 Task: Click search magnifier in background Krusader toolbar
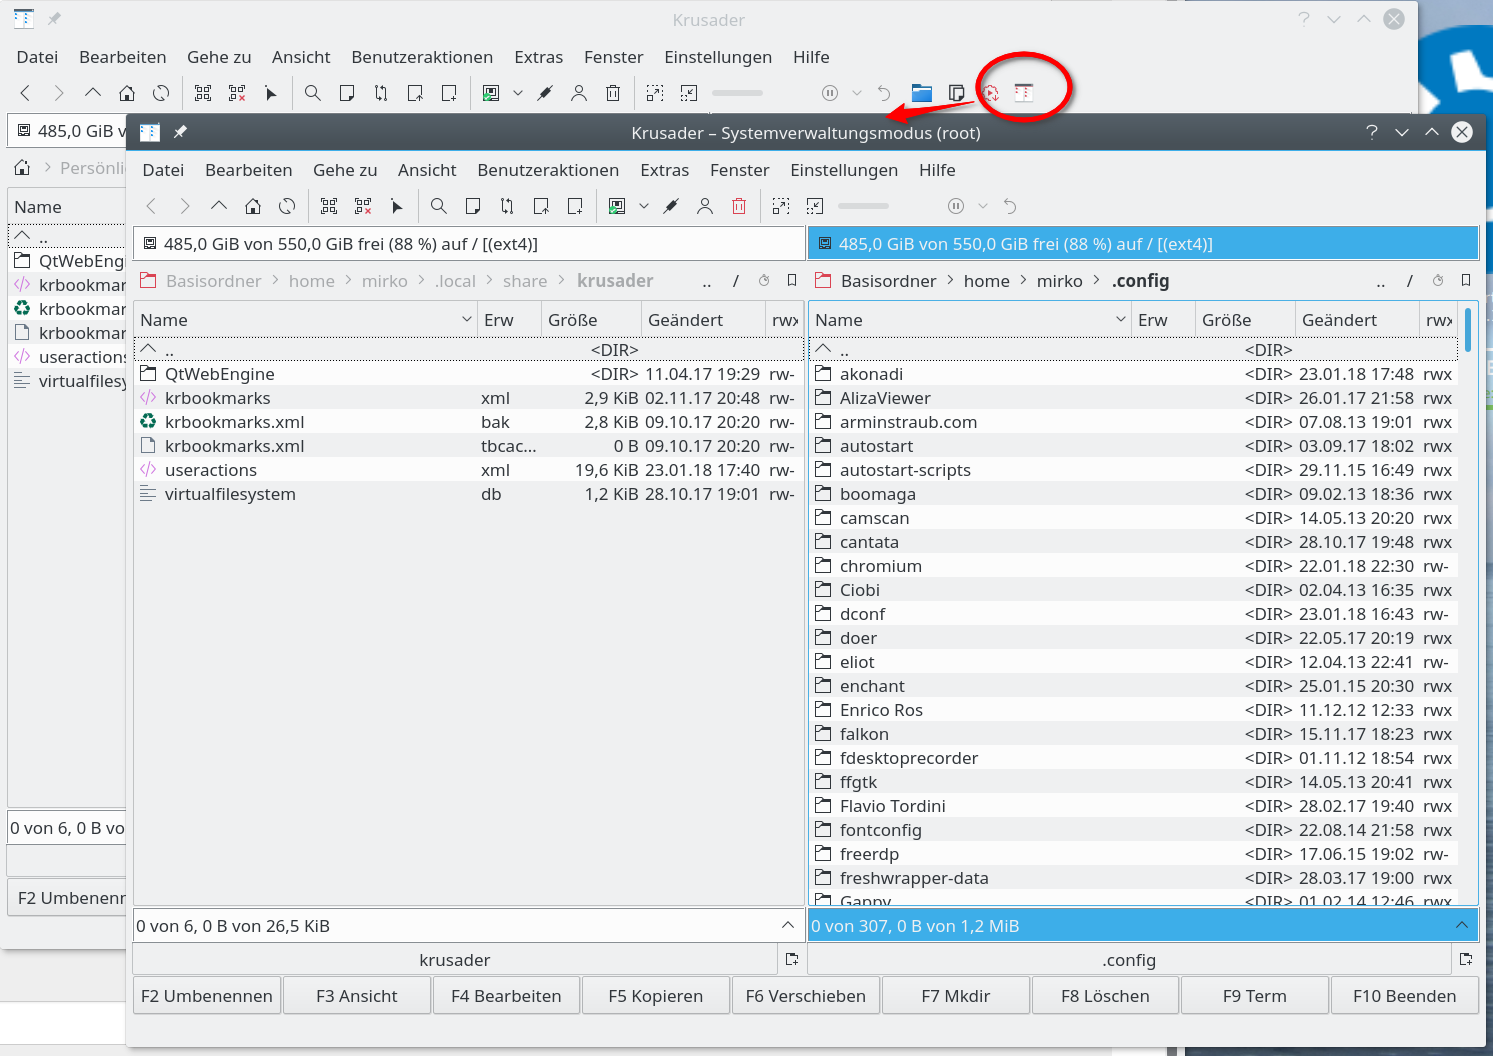[313, 93]
